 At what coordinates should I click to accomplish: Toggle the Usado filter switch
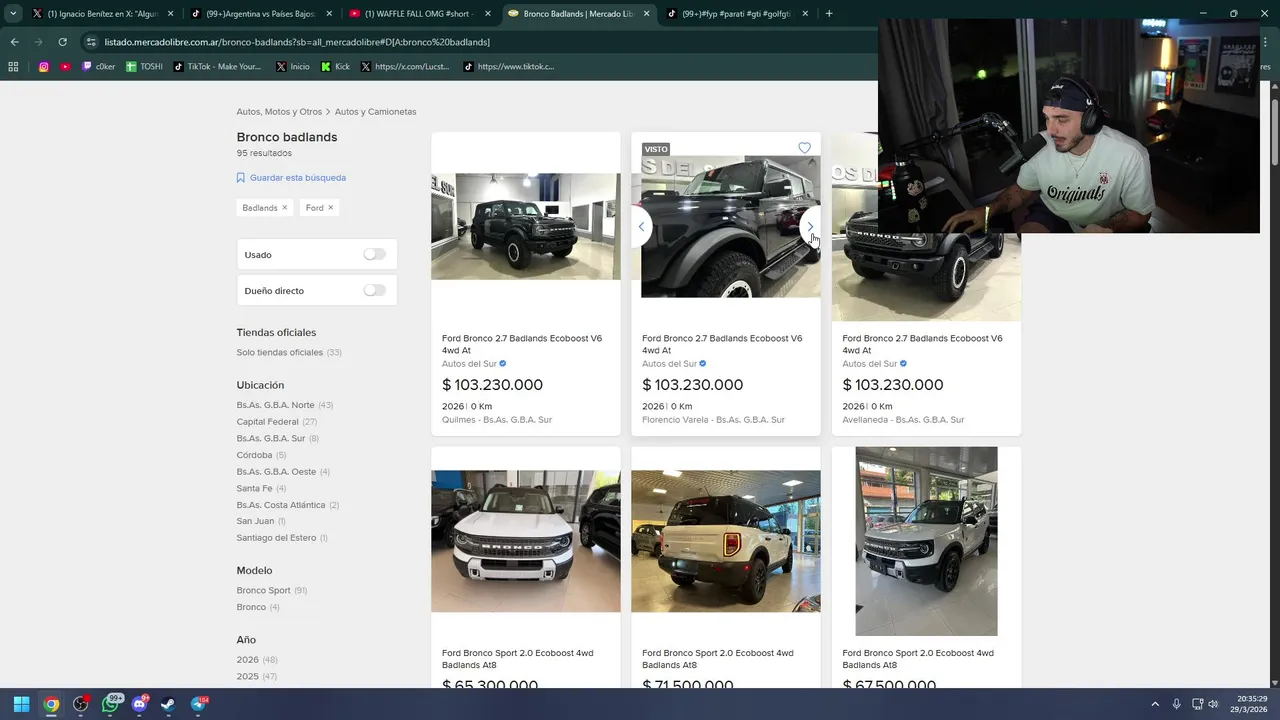374,255
